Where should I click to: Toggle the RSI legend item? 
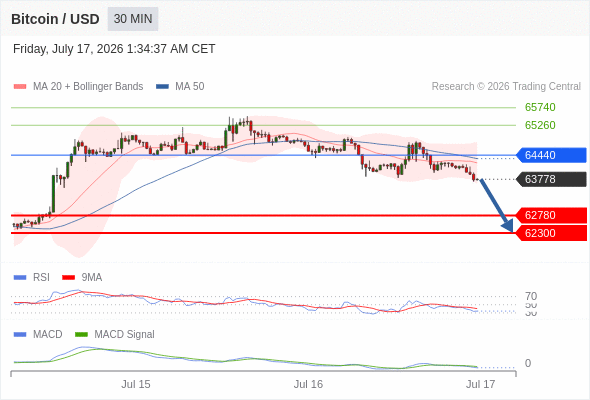point(32,277)
